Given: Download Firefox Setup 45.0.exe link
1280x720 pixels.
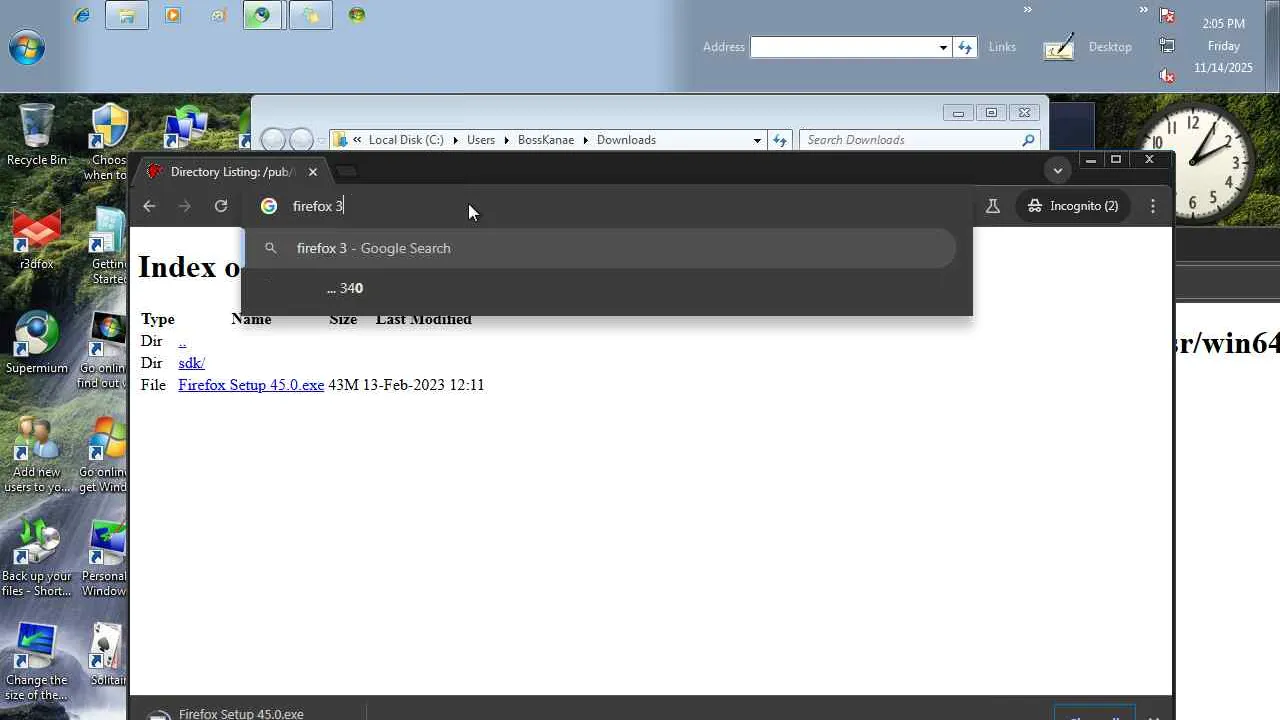Looking at the screenshot, I should click(251, 385).
